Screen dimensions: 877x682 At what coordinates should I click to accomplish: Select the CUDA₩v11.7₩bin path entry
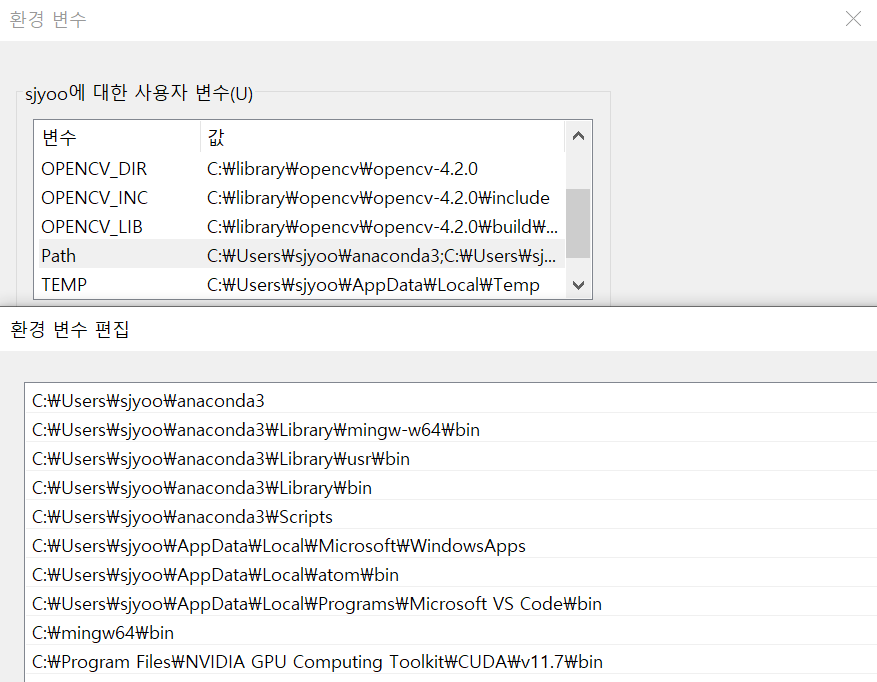(451, 662)
